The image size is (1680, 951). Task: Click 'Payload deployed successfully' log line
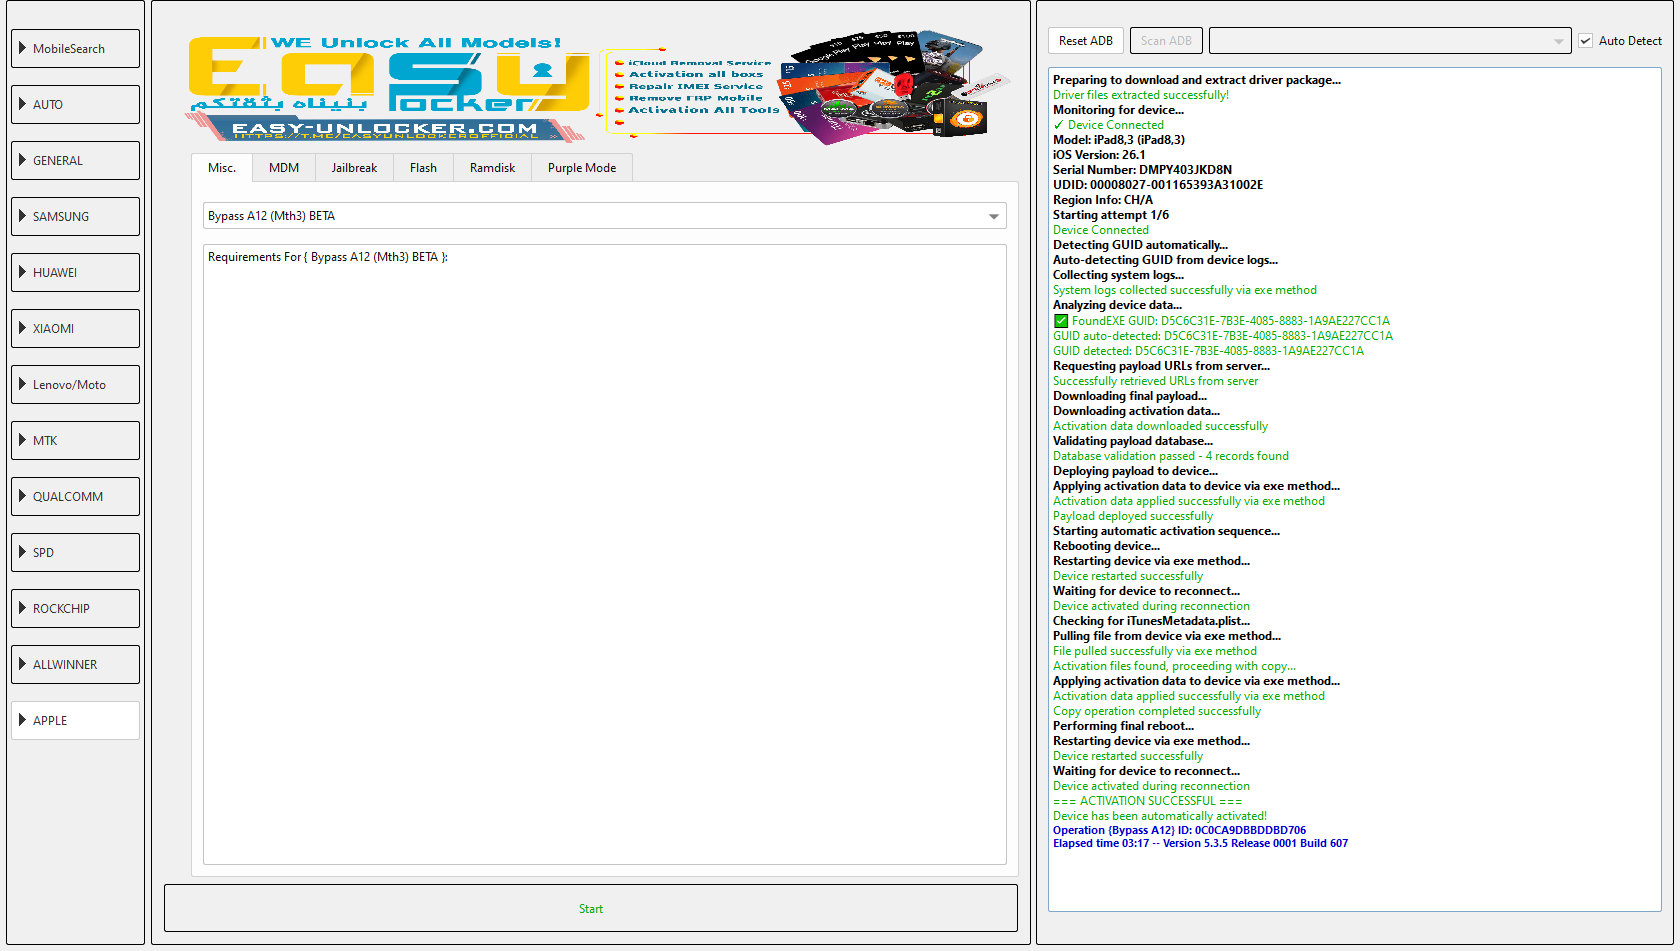(1133, 516)
